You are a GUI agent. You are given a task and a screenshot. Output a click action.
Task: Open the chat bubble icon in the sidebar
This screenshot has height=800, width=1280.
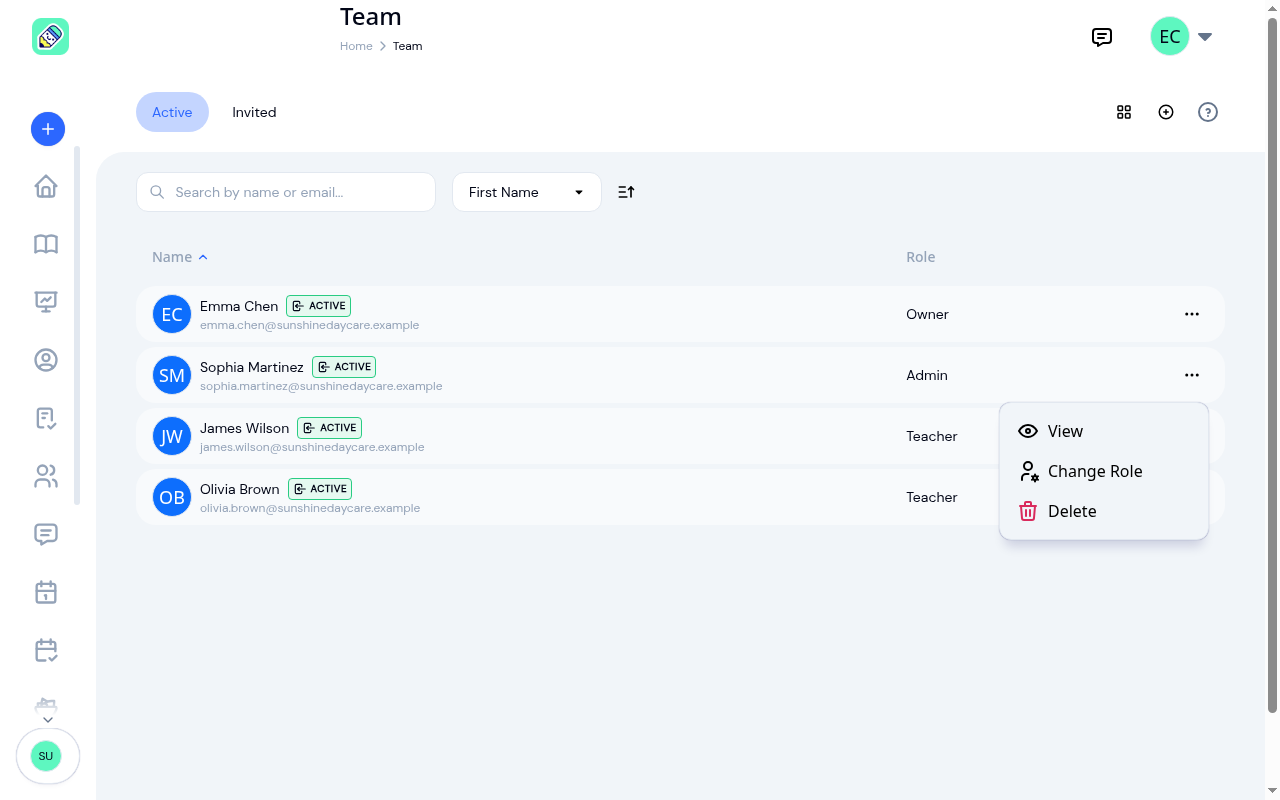pyautogui.click(x=46, y=534)
